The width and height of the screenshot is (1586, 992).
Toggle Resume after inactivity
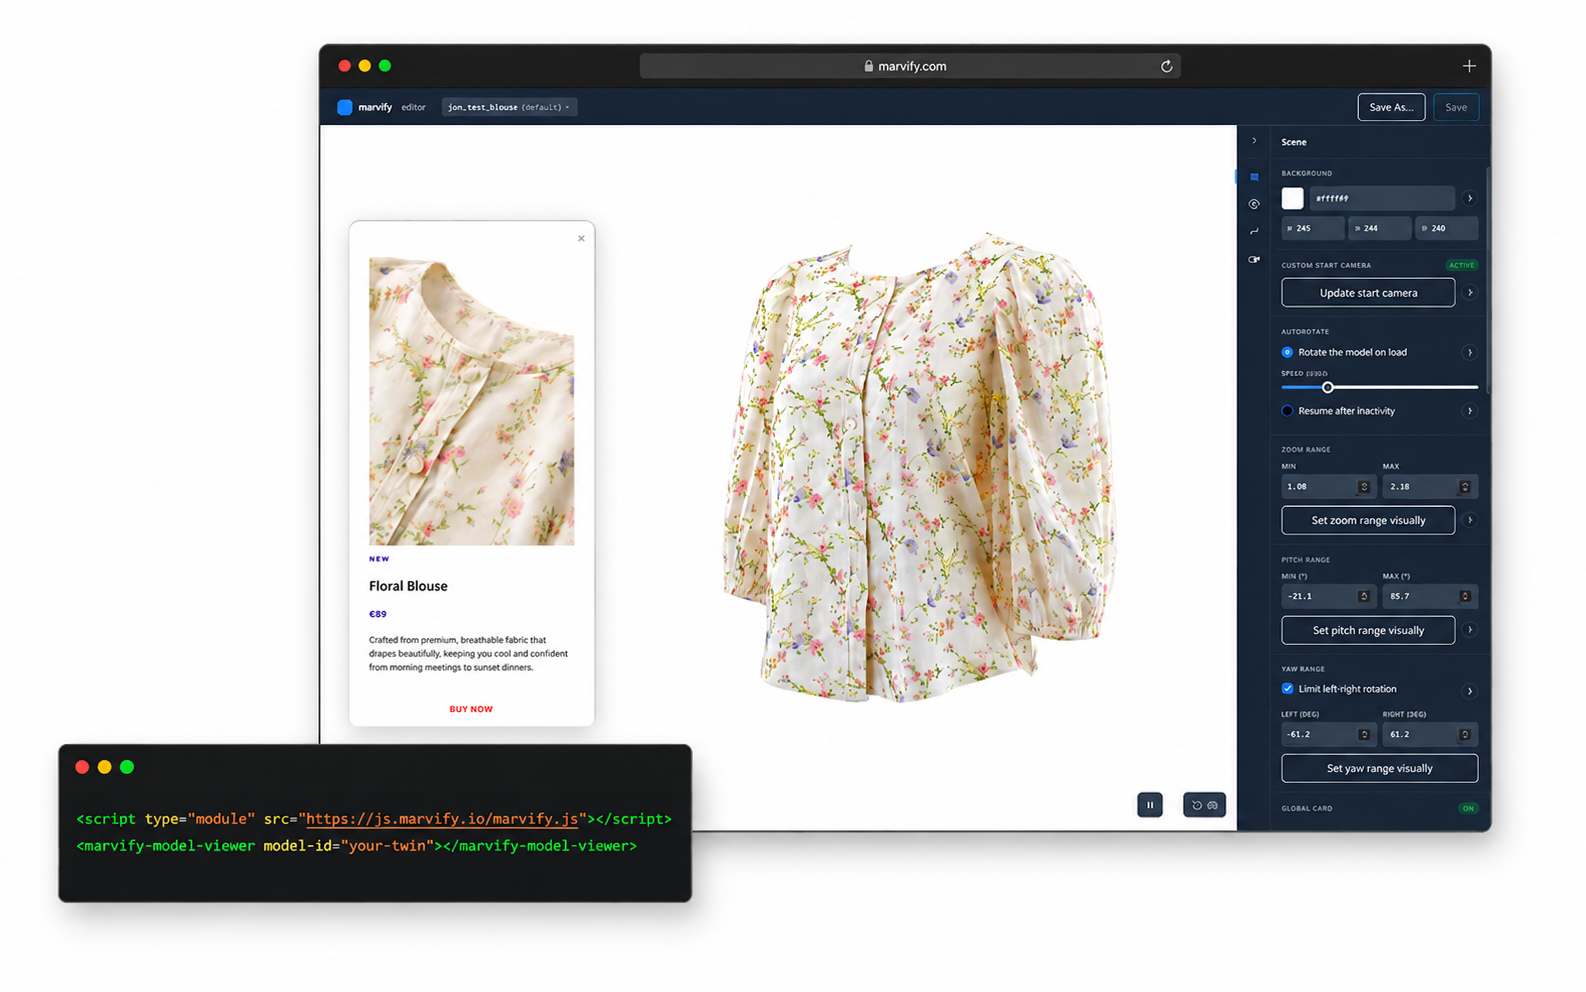coord(1287,411)
